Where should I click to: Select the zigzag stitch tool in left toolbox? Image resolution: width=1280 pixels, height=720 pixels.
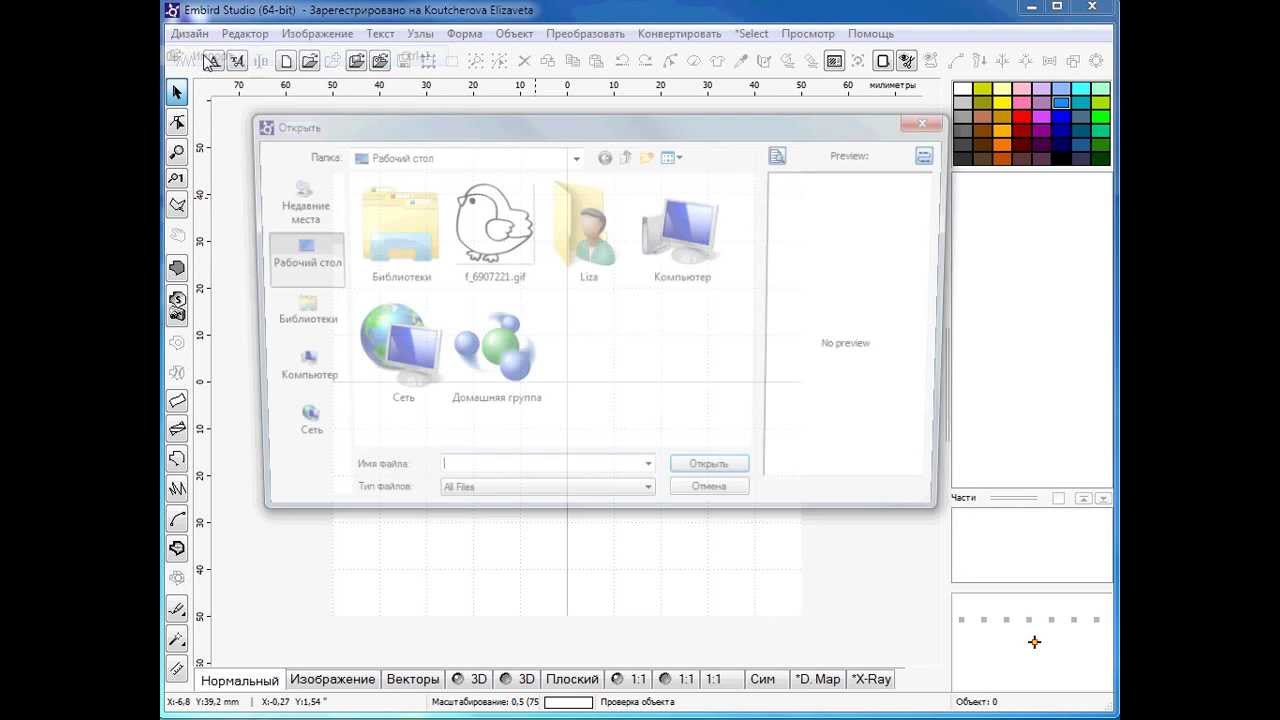(177, 489)
